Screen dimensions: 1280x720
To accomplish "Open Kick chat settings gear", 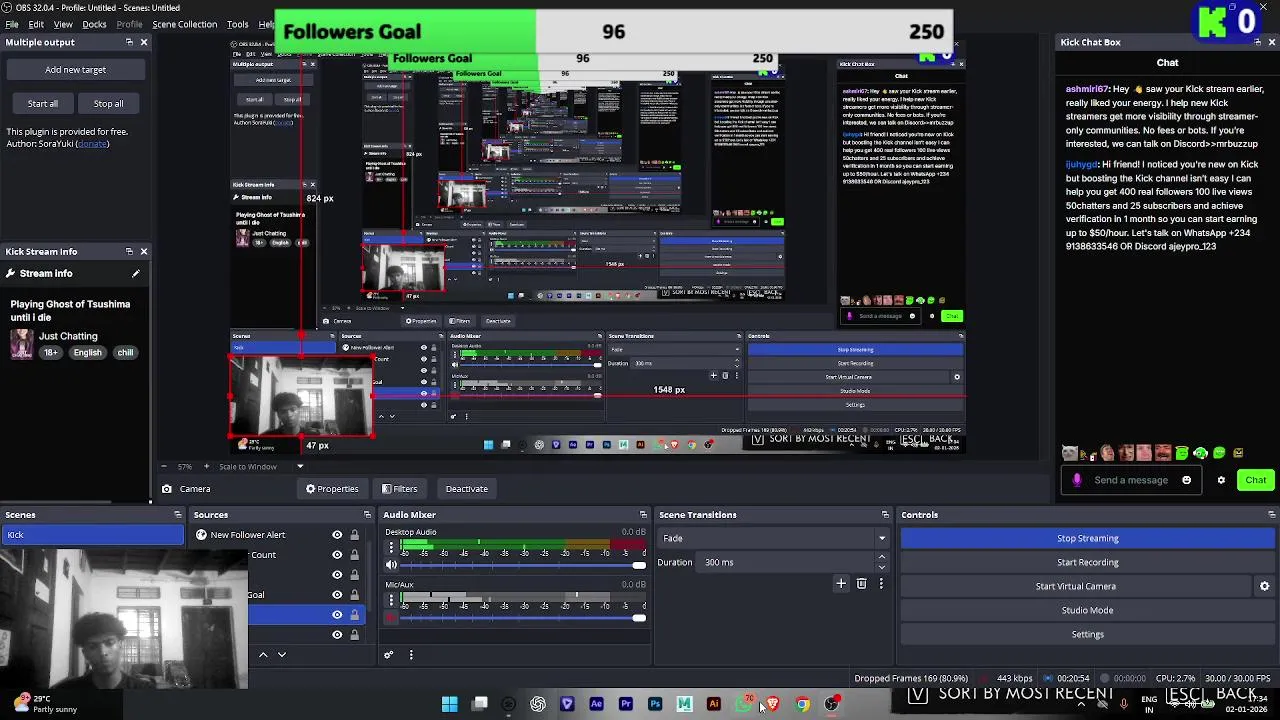I will pos(1221,480).
